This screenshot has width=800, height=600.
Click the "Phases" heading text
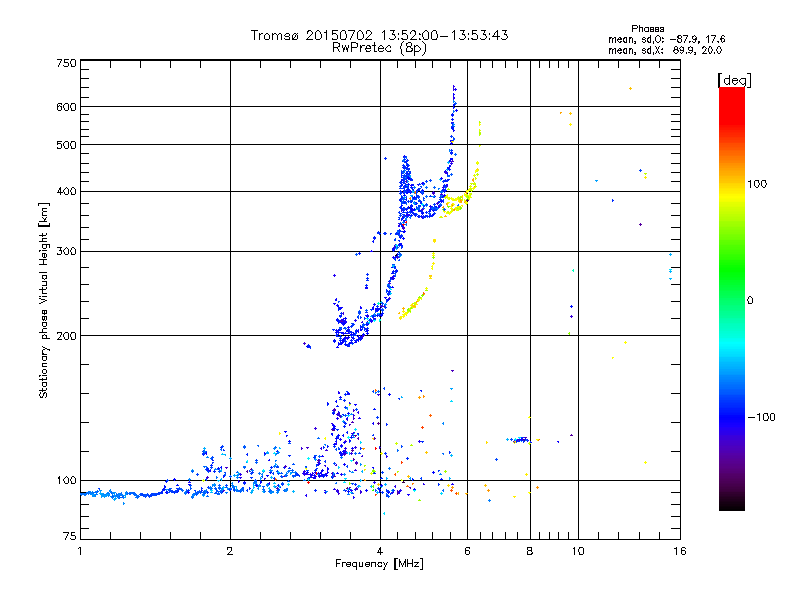[x=647, y=29]
